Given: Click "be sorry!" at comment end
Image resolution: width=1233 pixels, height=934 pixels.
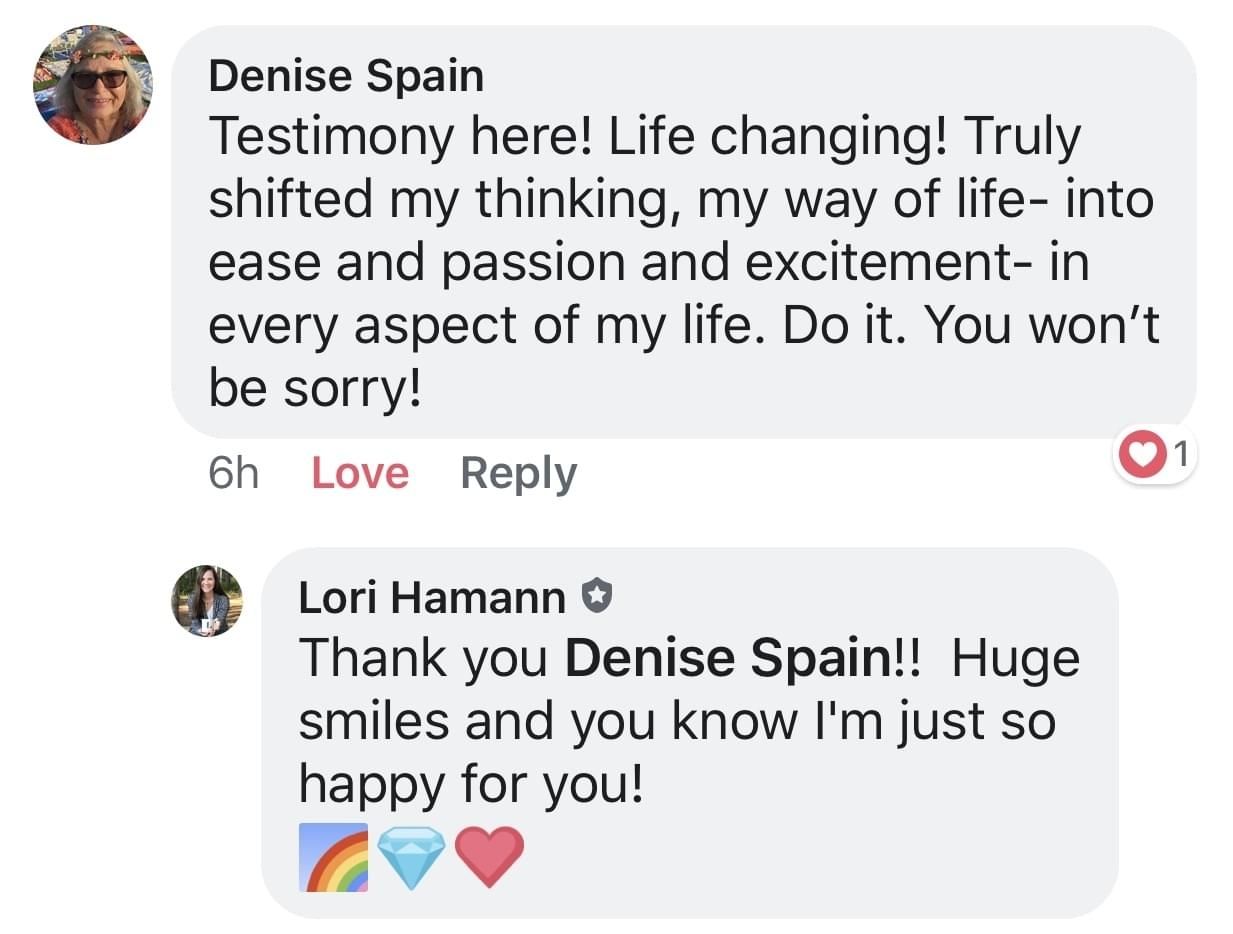Looking at the screenshot, I should tap(314, 390).
